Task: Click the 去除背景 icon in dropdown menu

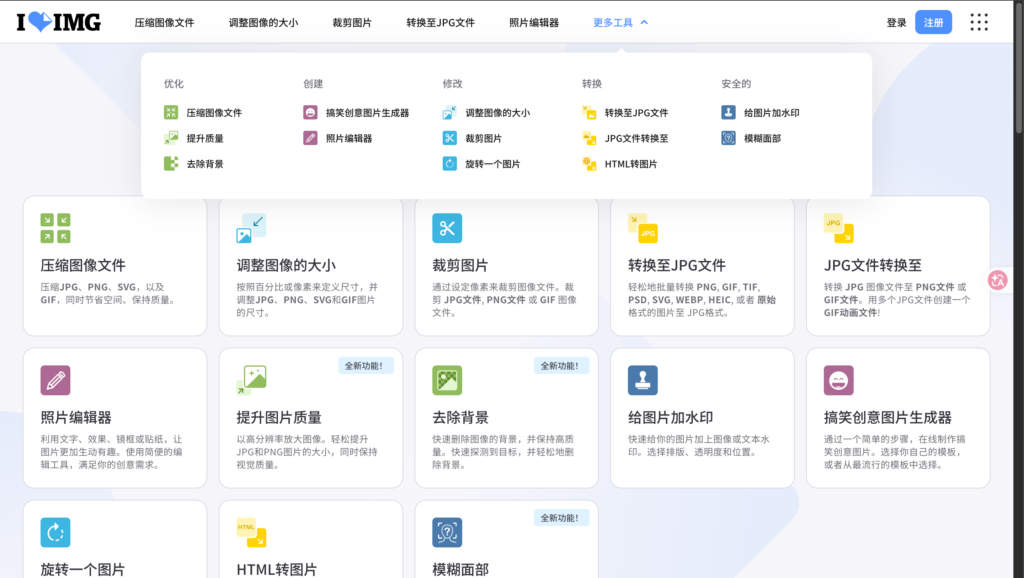Action: 170,163
